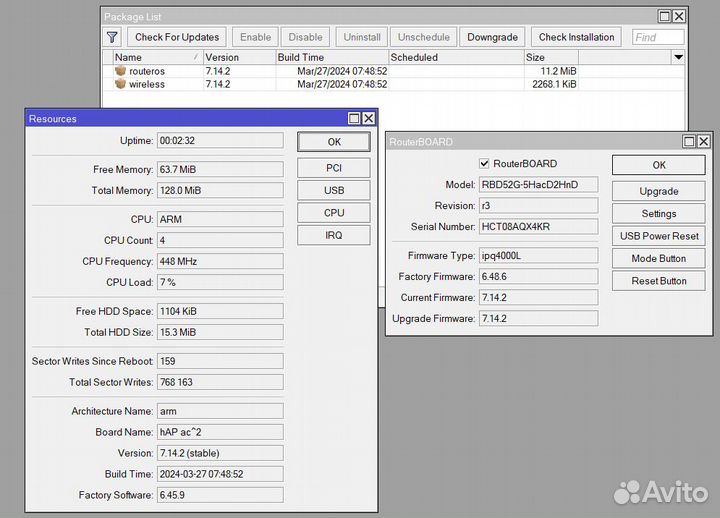Image resolution: width=720 pixels, height=518 pixels.
Task: Click the Disable package button
Action: [305, 37]
